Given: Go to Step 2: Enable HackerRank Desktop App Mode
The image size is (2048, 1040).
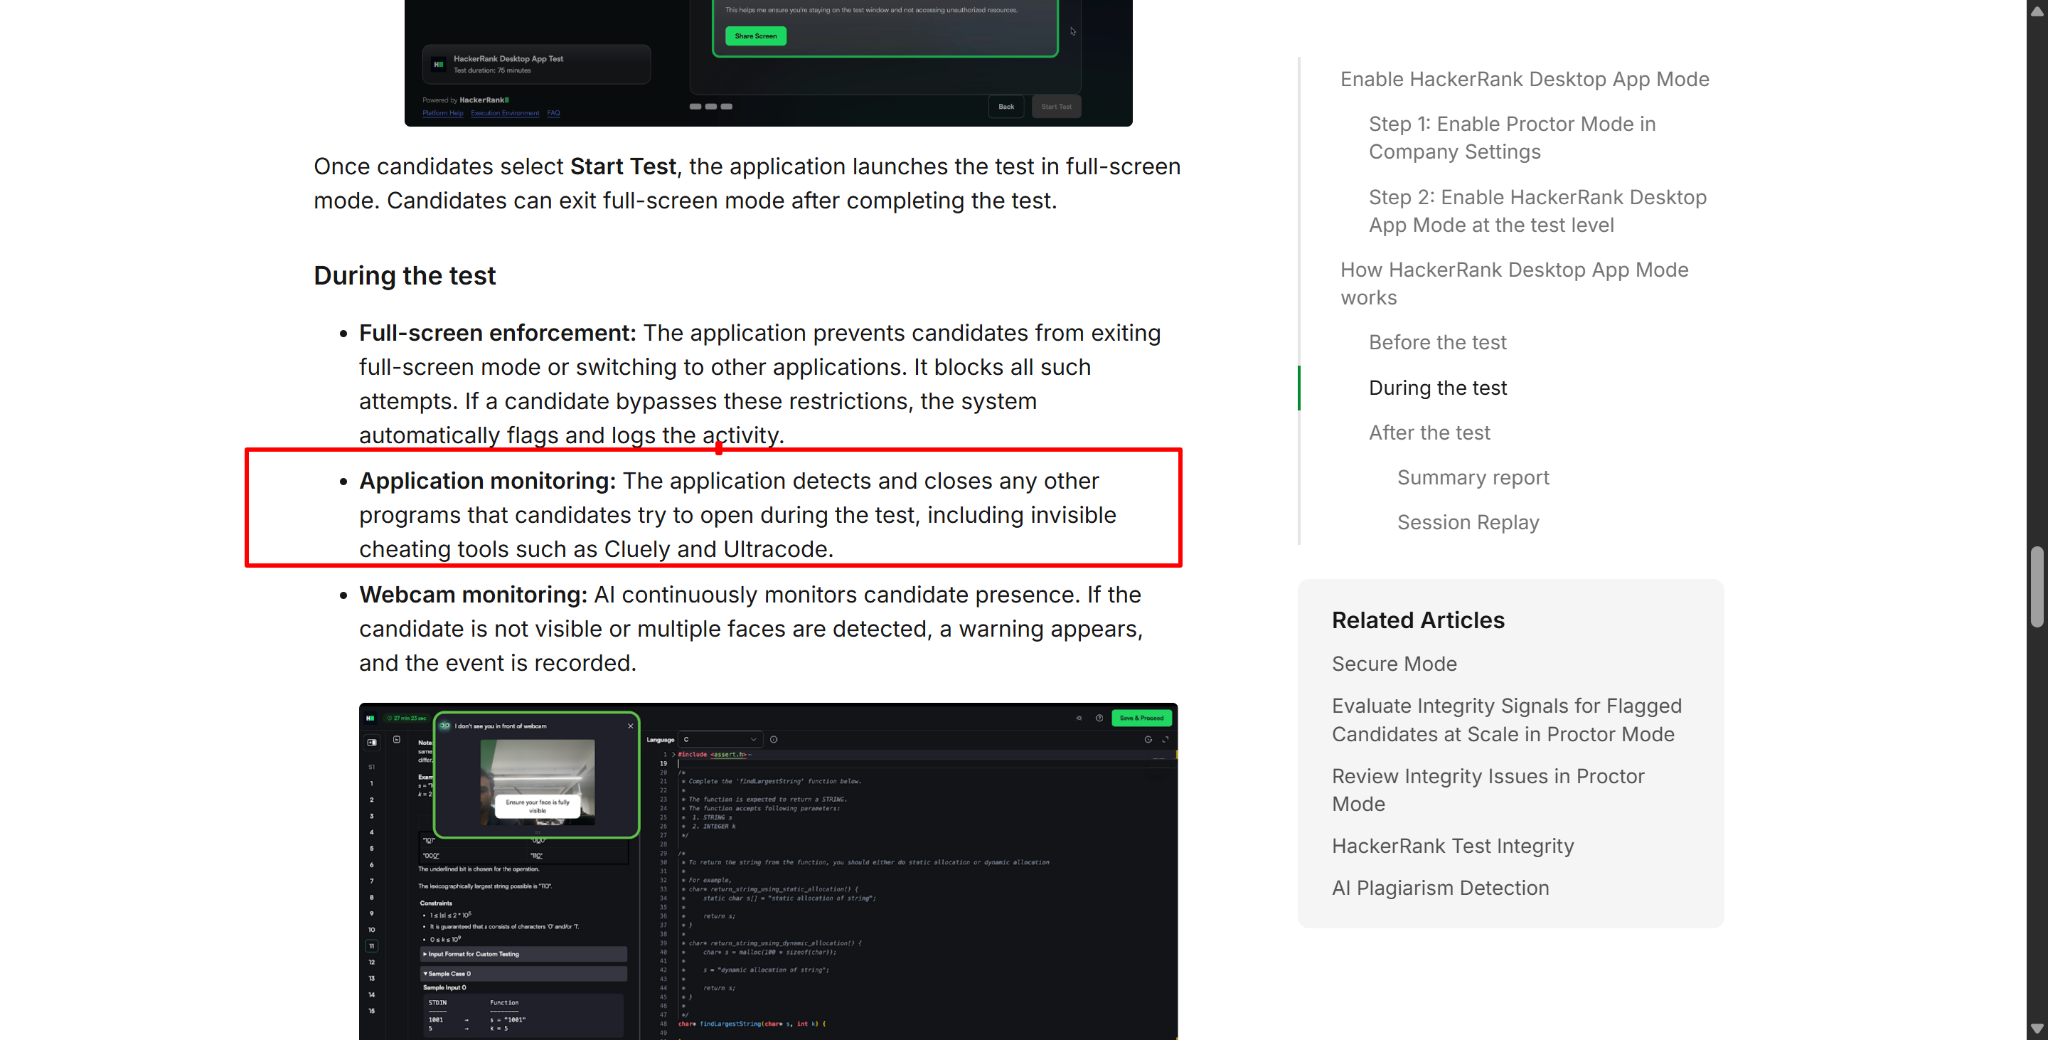Looking at the screenshot, I should [1538, 211].
